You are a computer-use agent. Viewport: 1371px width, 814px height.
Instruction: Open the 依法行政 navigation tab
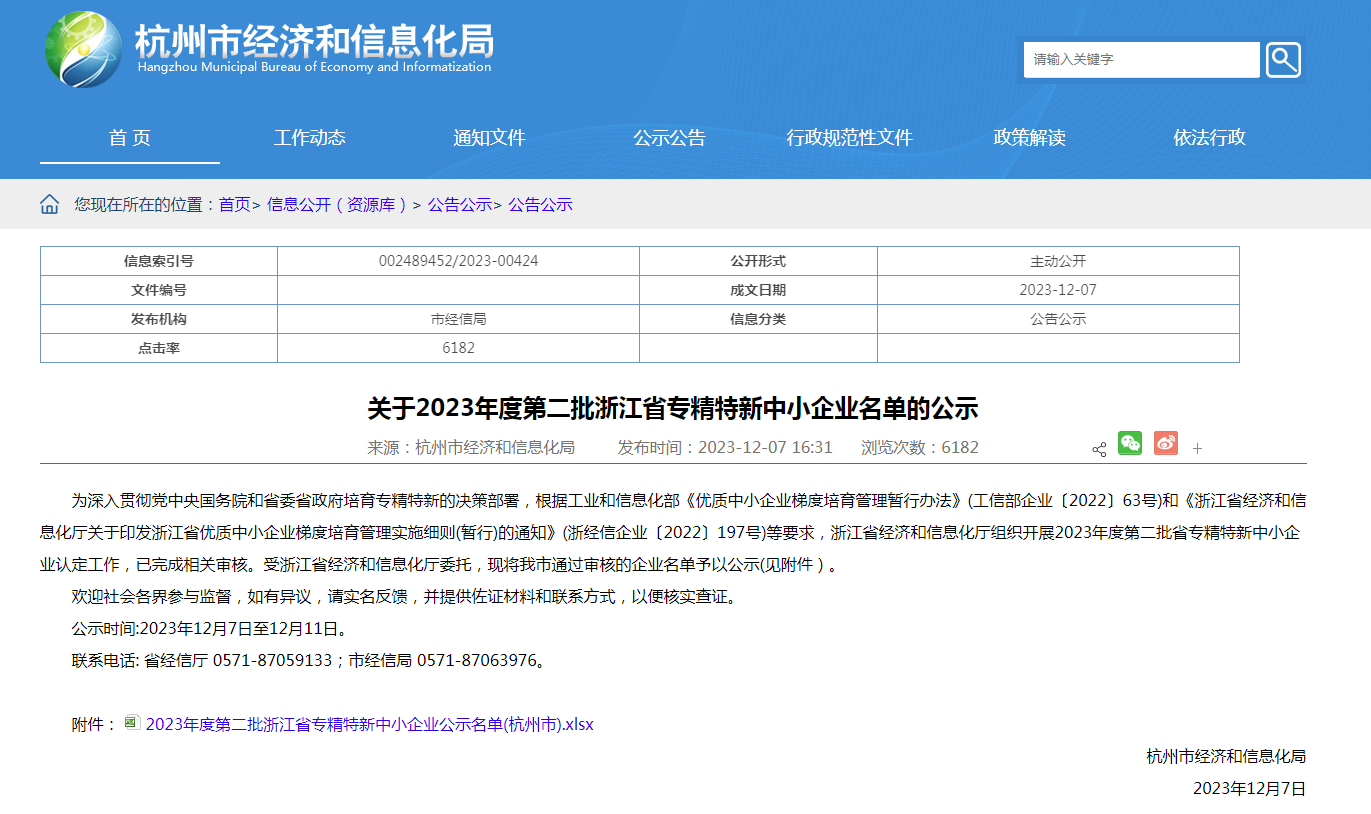(x=1209, y=138)
